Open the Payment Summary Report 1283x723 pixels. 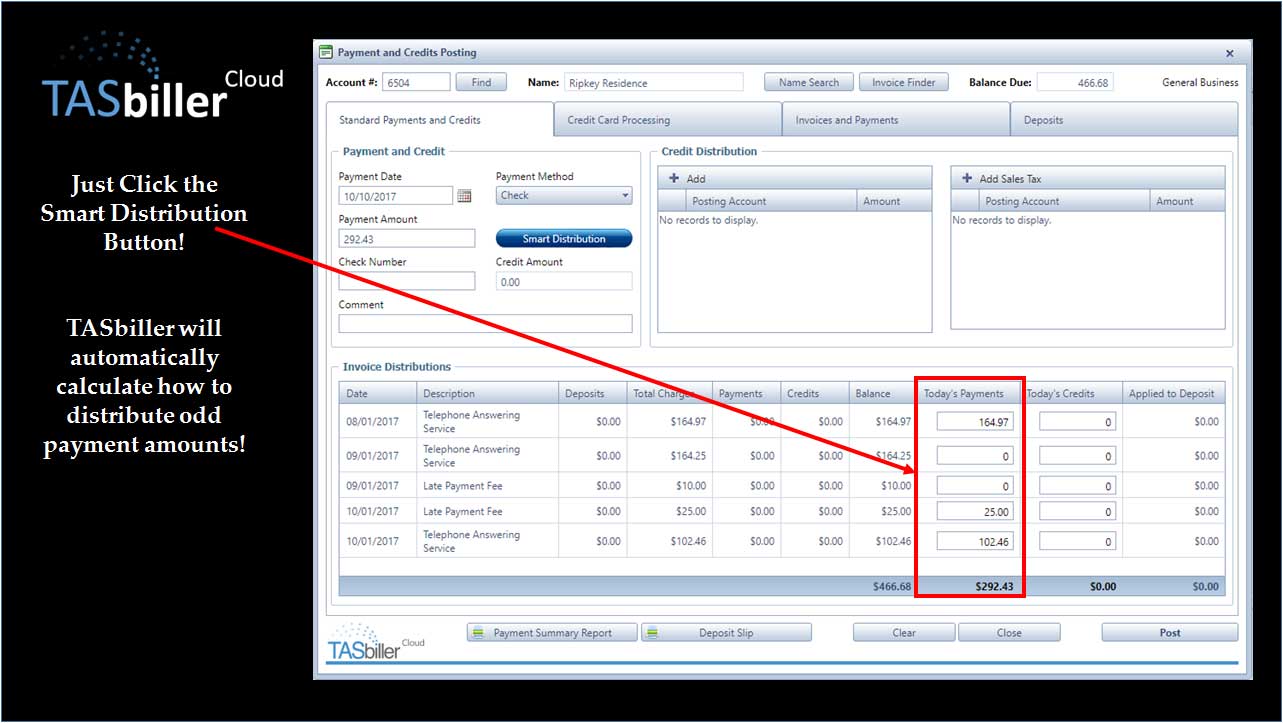[553, 633]
